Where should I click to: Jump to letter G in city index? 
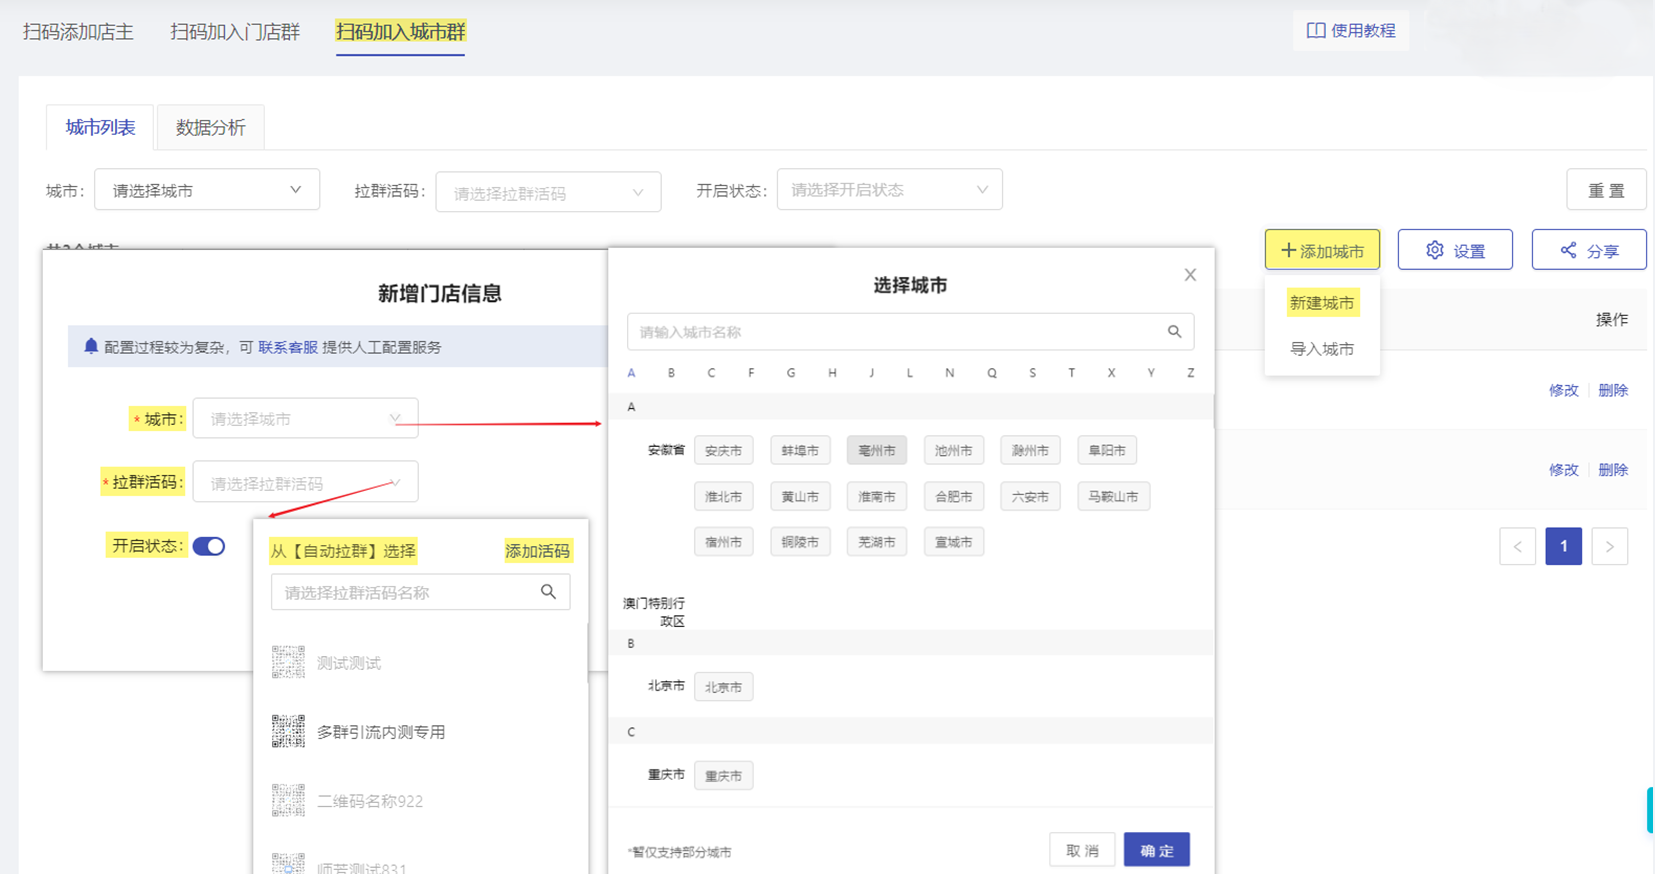click(791, 373)
